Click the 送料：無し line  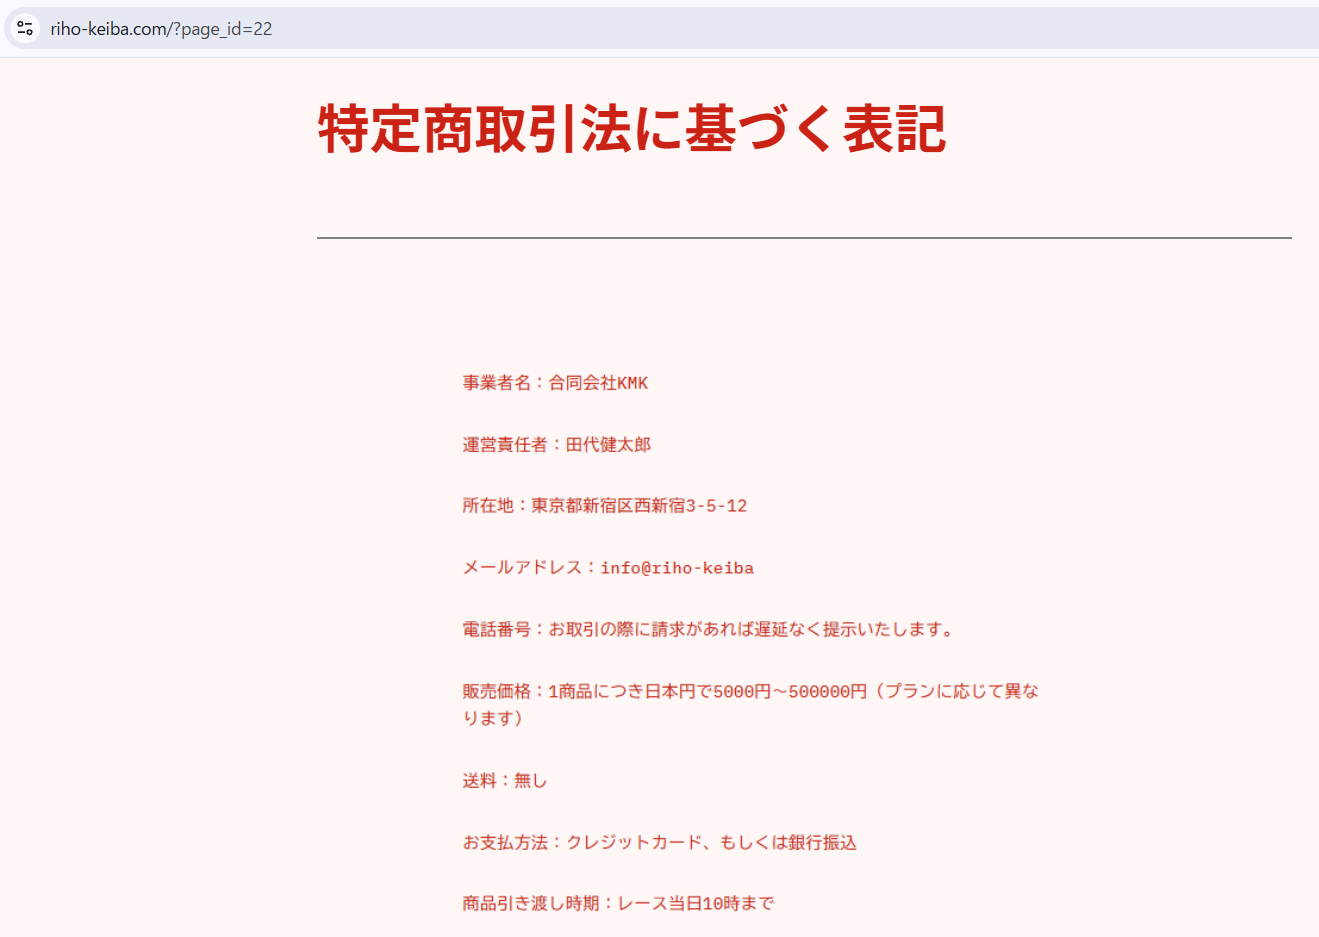(505, 781)
